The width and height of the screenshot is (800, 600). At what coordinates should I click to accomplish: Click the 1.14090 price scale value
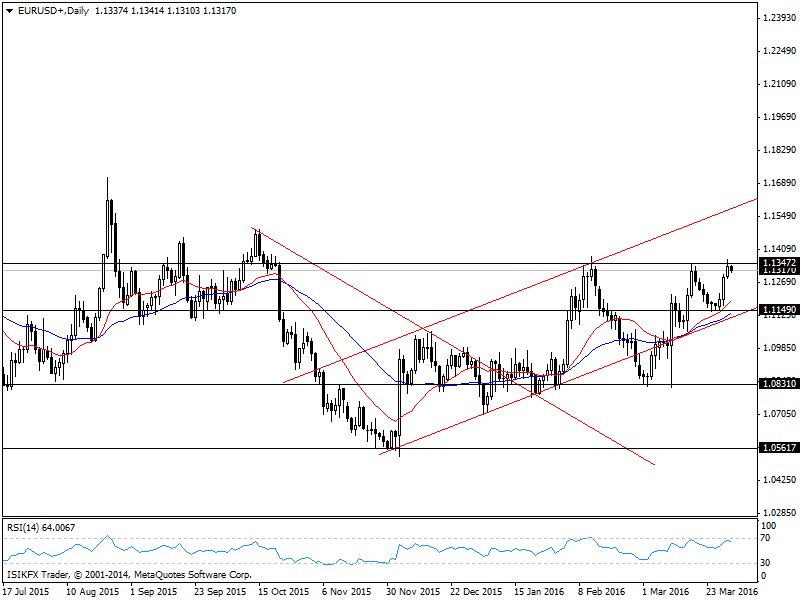click(x=779, y=249)
